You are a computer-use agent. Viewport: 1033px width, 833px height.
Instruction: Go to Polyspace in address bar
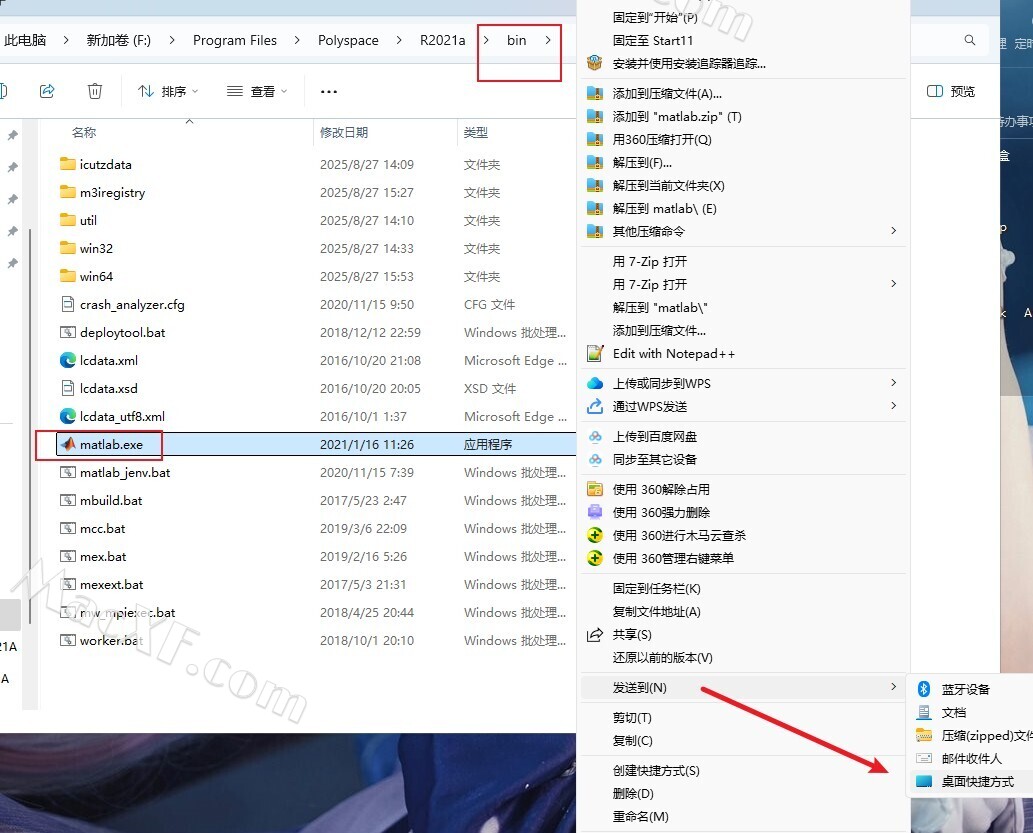pyautogui.click(x=348, y=40)
